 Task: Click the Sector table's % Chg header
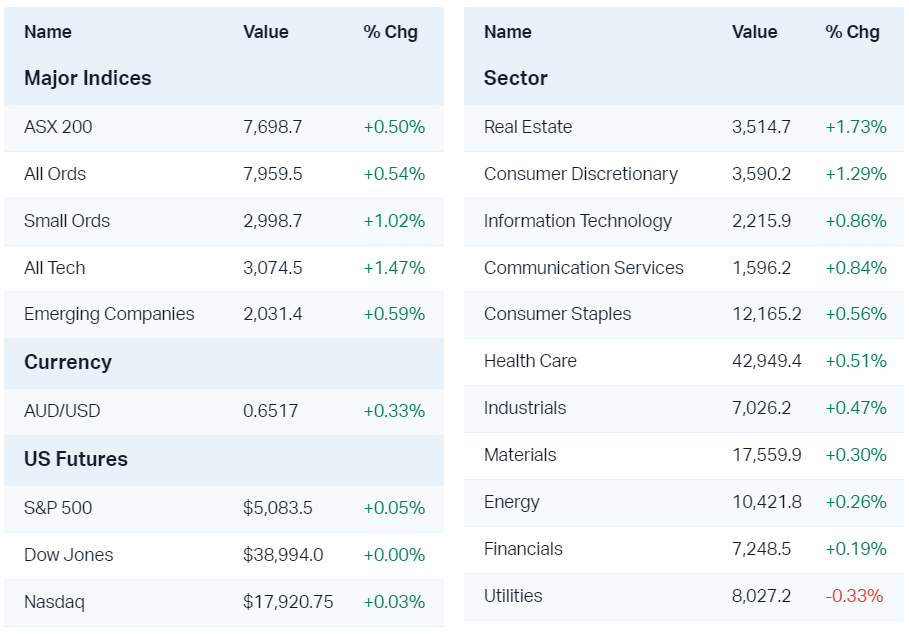tap(852, 32)
